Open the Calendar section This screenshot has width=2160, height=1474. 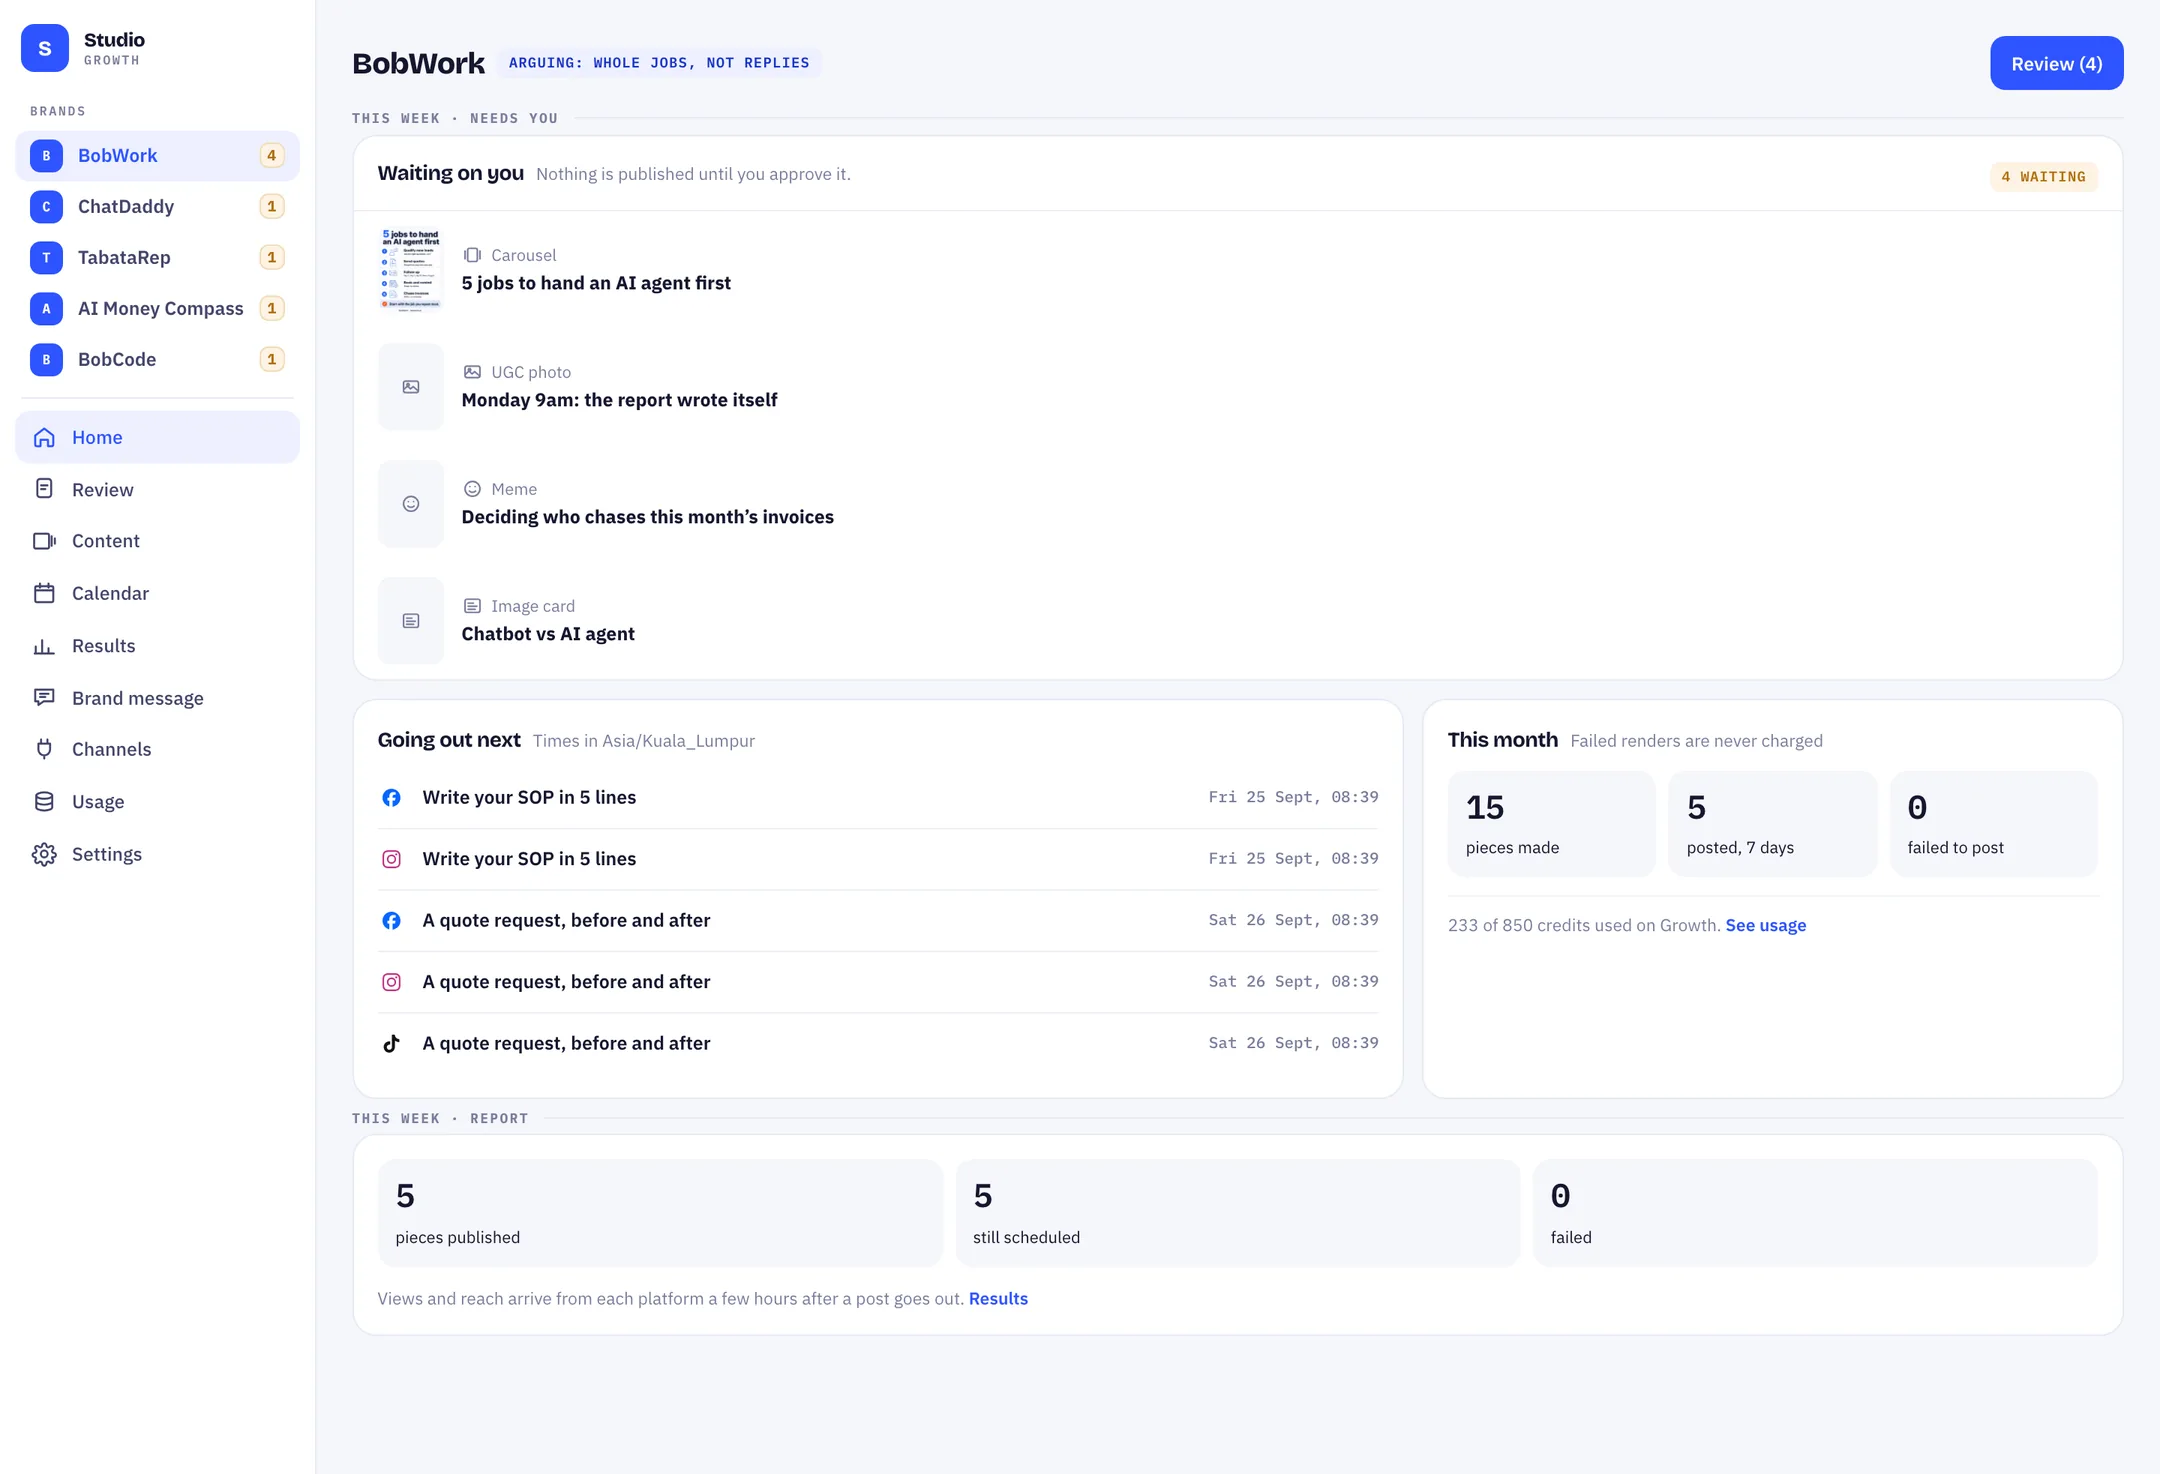coord(158,593)
